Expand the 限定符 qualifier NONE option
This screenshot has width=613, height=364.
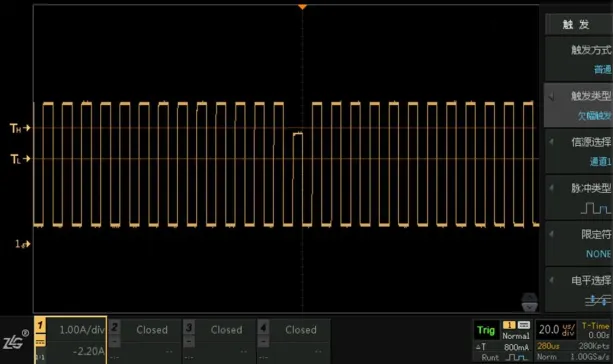coord(578,244)
